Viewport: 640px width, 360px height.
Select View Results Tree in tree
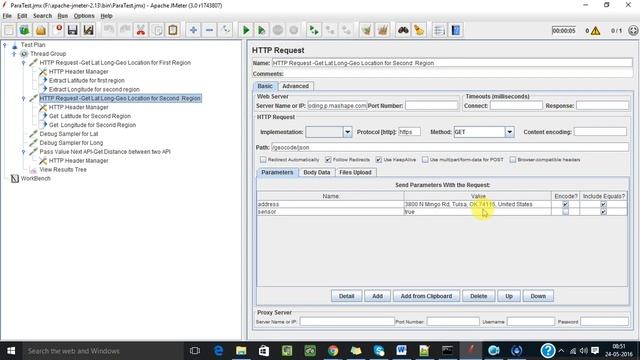[x=63, y=170]
